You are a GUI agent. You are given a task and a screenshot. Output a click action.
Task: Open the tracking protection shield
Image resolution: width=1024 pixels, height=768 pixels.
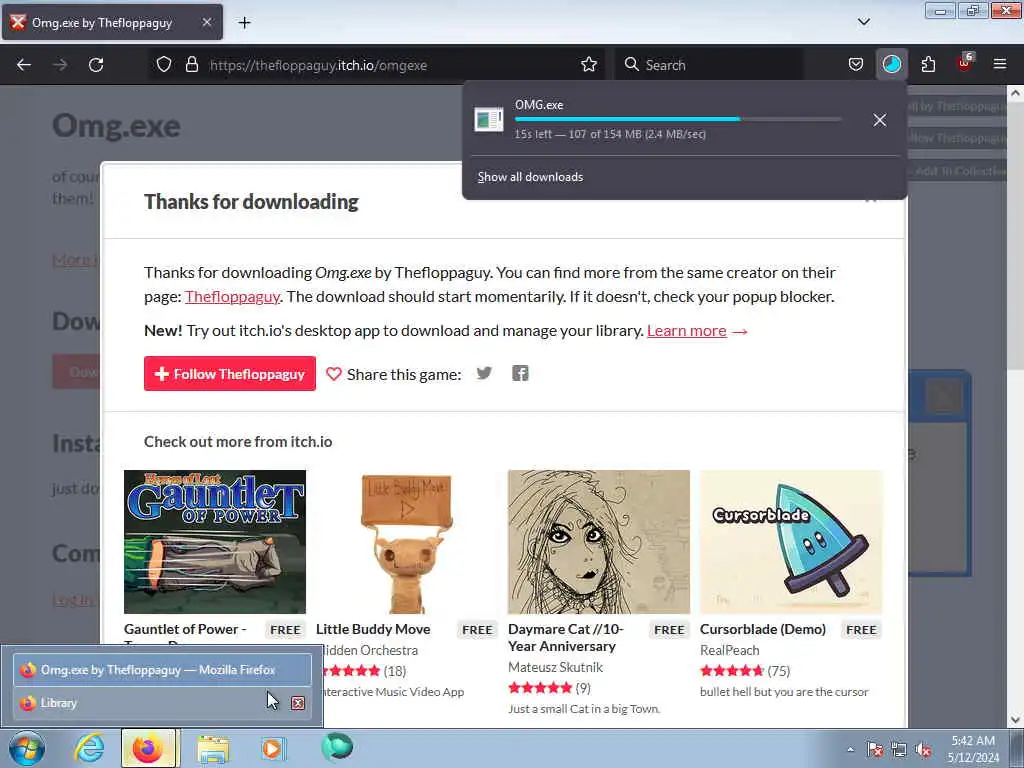pos(164,65)
